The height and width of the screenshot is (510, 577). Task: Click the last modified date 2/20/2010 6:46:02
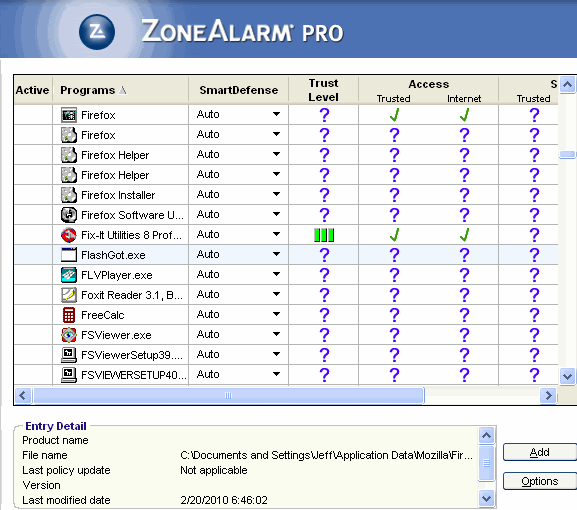(224, 500)
